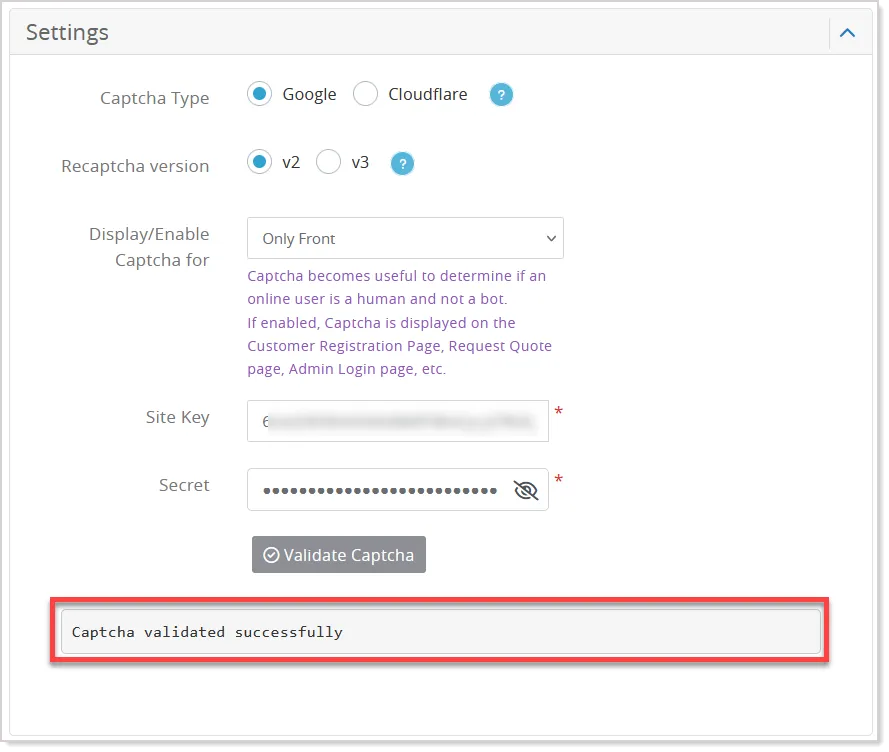Select Google captcha type radio
The image size is (889, 752).
tap(260, 94)
